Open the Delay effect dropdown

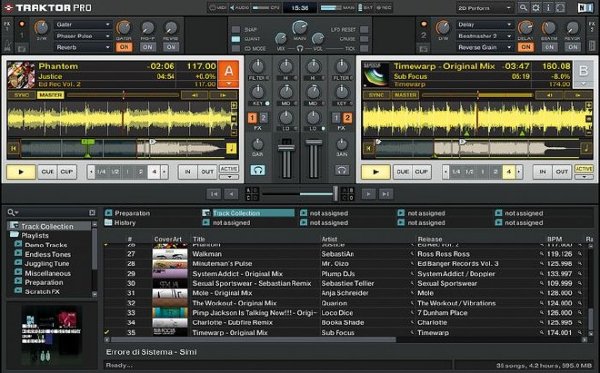pos(484,24)
